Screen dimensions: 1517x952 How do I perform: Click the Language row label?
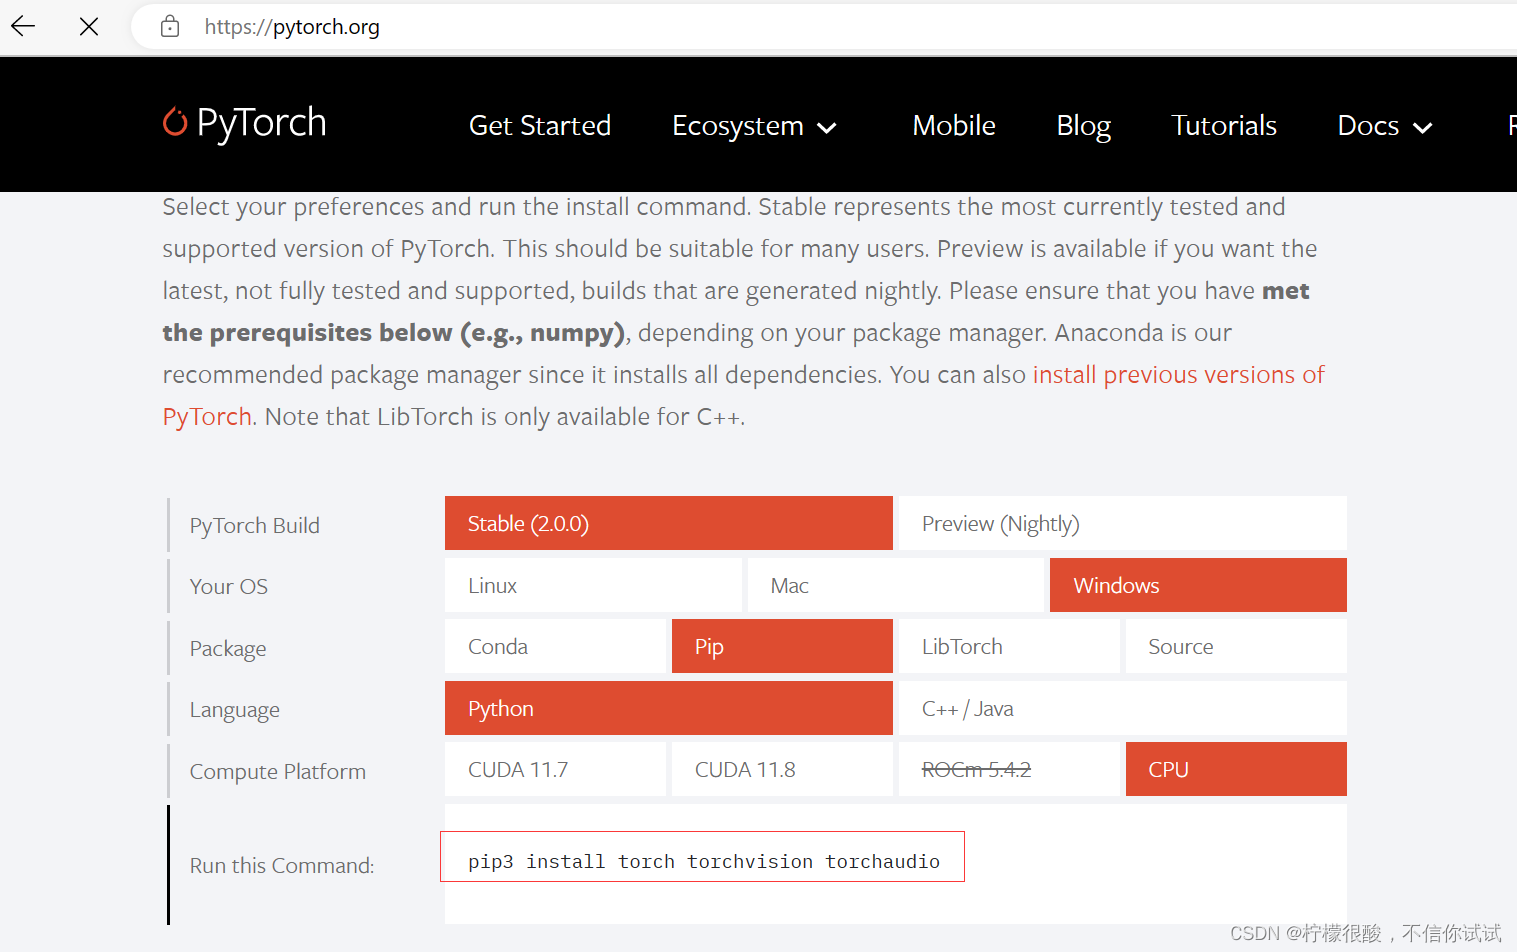235,710
